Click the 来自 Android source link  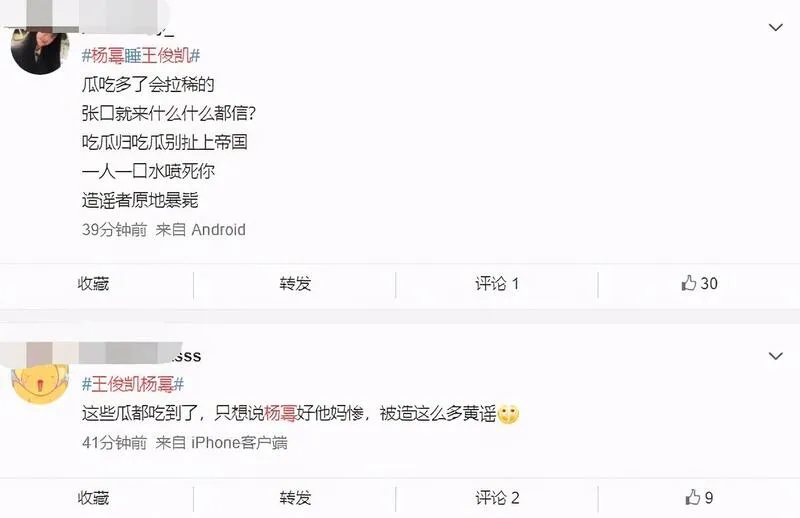pos(201,230)
